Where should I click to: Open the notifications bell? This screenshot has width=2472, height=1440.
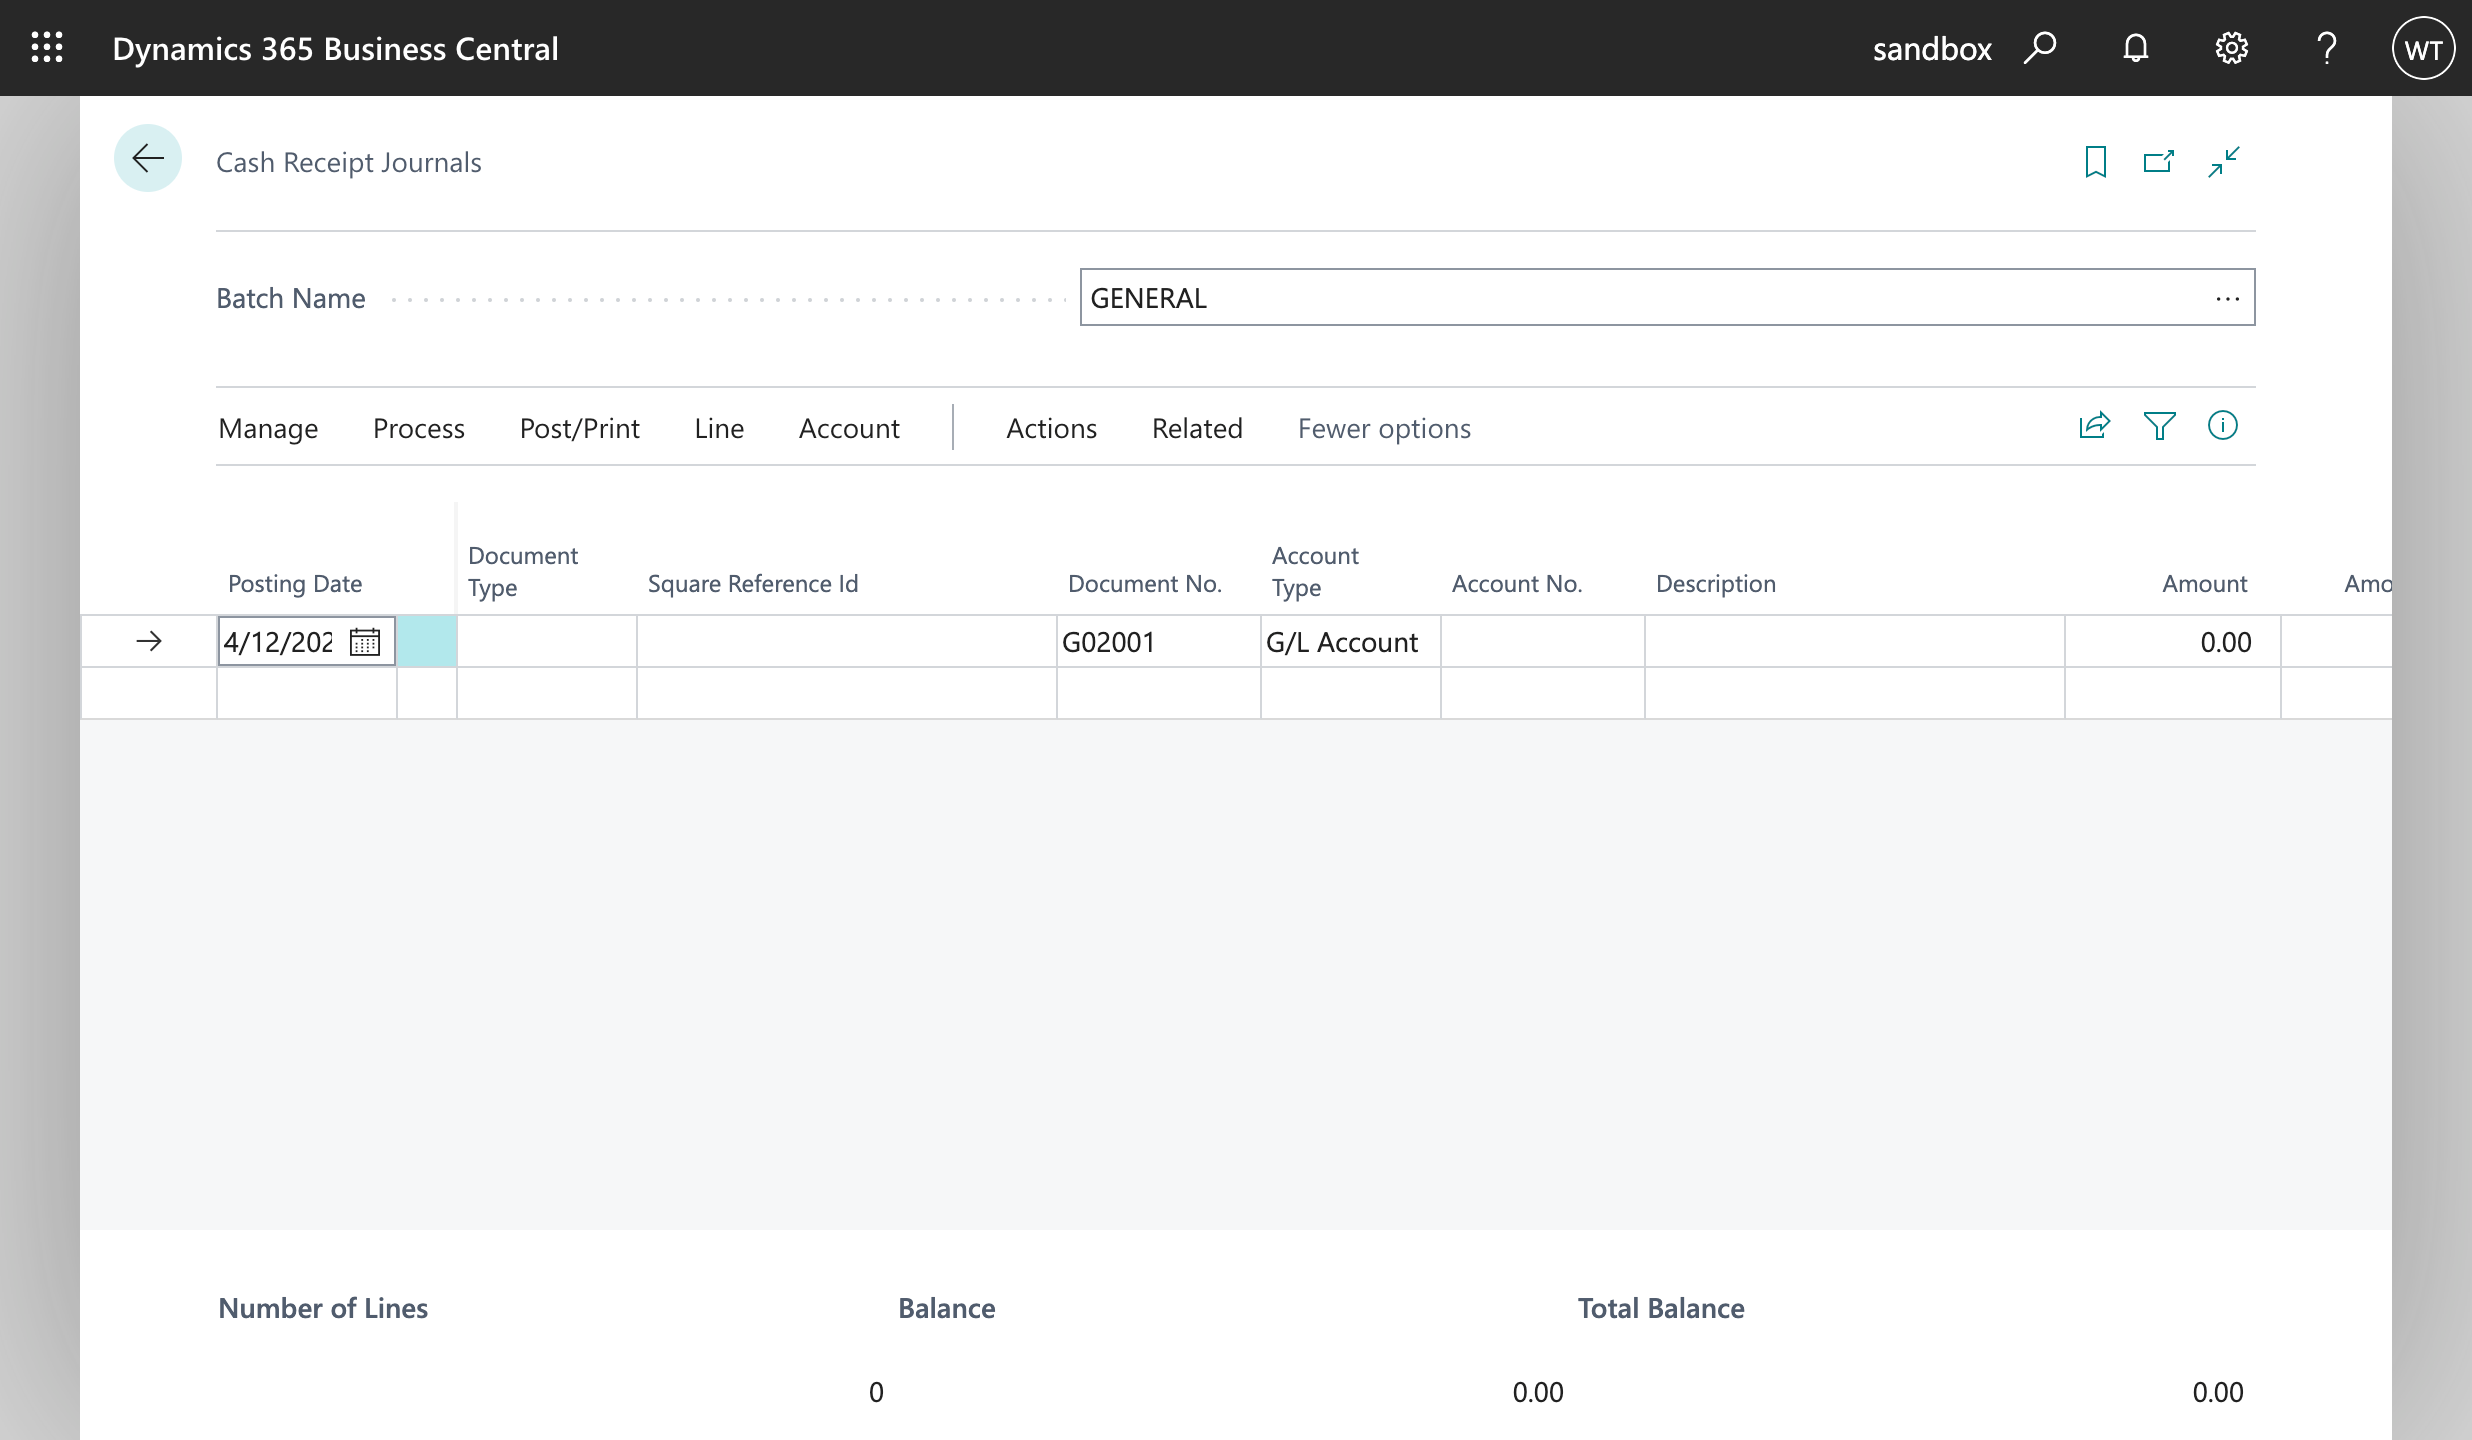[2135, 48]
